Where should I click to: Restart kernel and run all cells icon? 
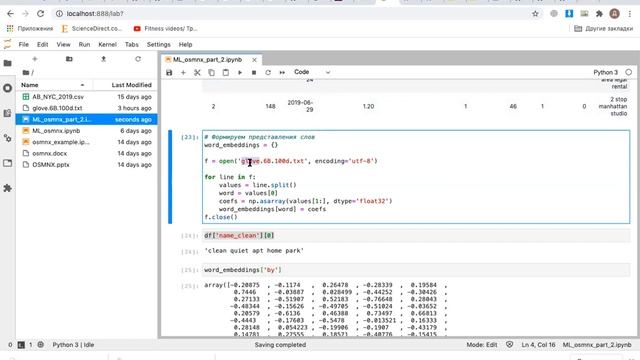[x=282, y=72]
